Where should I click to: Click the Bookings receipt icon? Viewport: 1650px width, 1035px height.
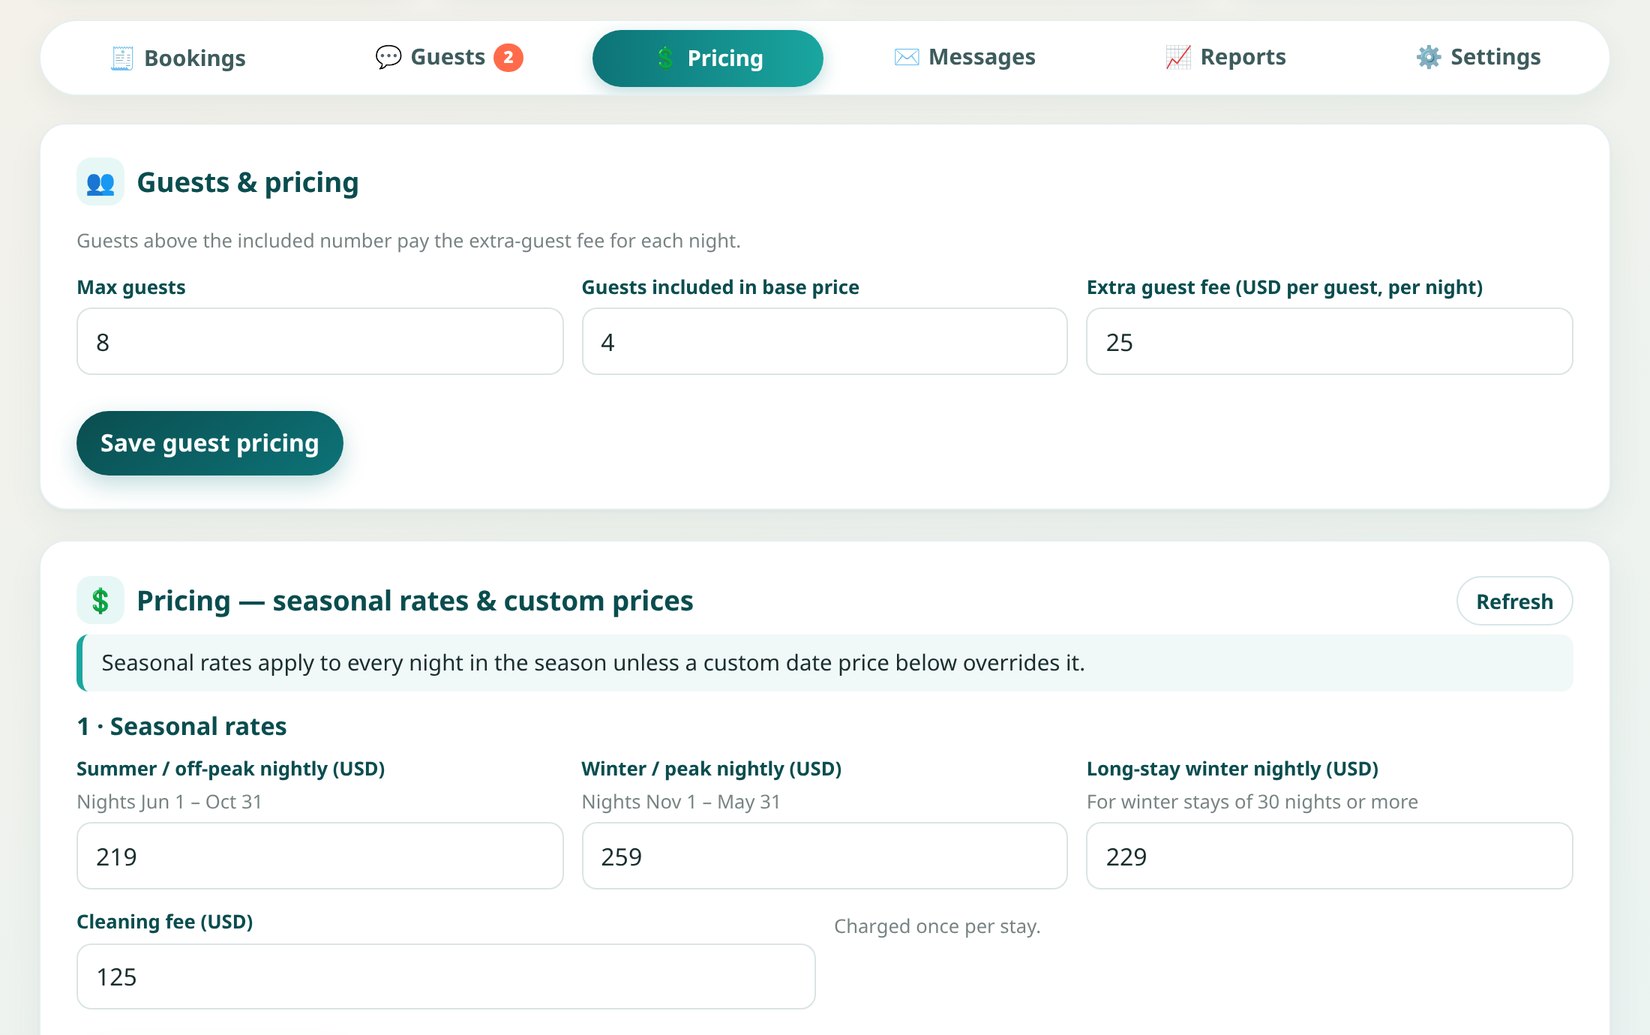click(x=122, y=58)
